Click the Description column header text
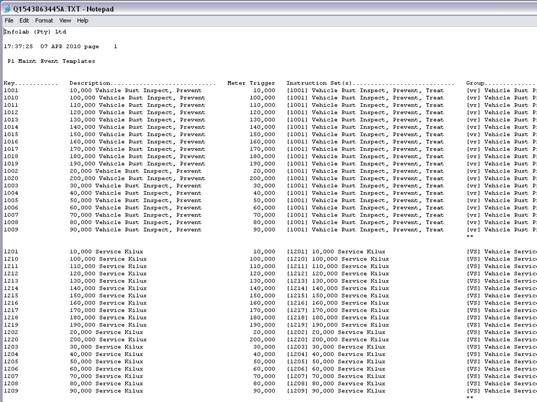 pyautogui.click(x=90, y=83)
